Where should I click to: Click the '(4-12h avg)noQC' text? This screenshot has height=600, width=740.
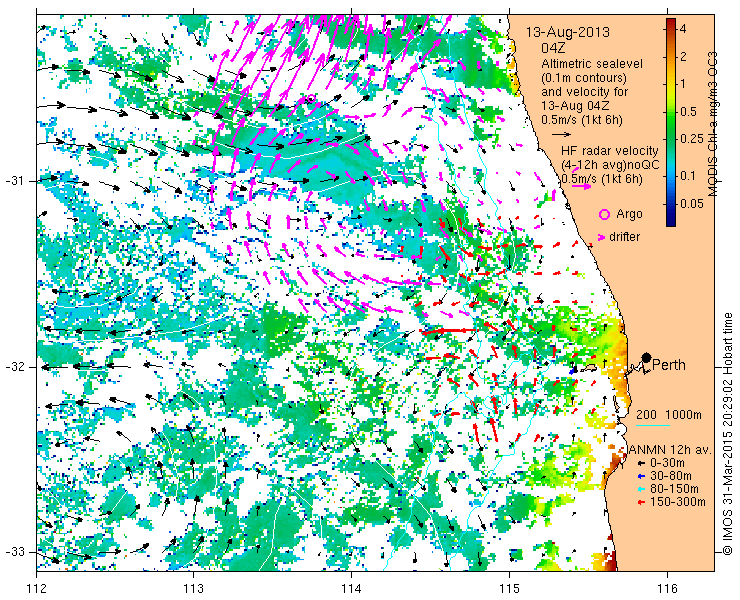pos(610,165)
